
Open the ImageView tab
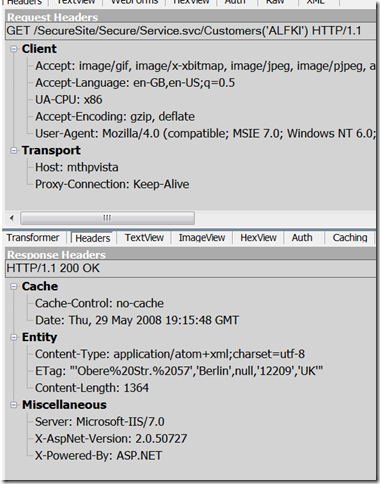tap(202, 238)
